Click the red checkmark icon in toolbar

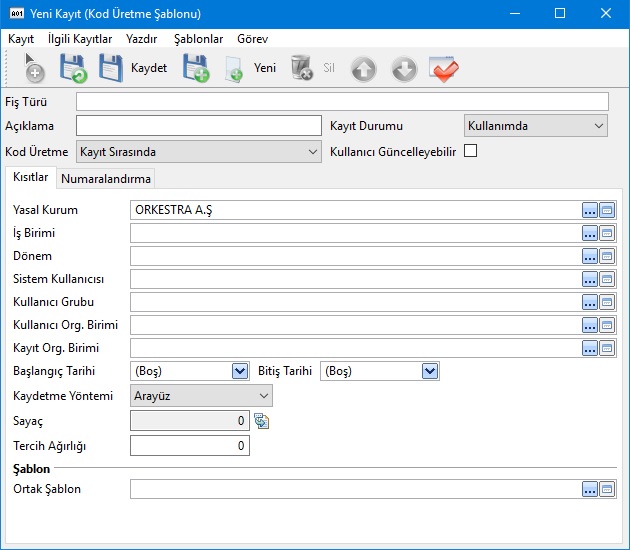tap(443, 69)
